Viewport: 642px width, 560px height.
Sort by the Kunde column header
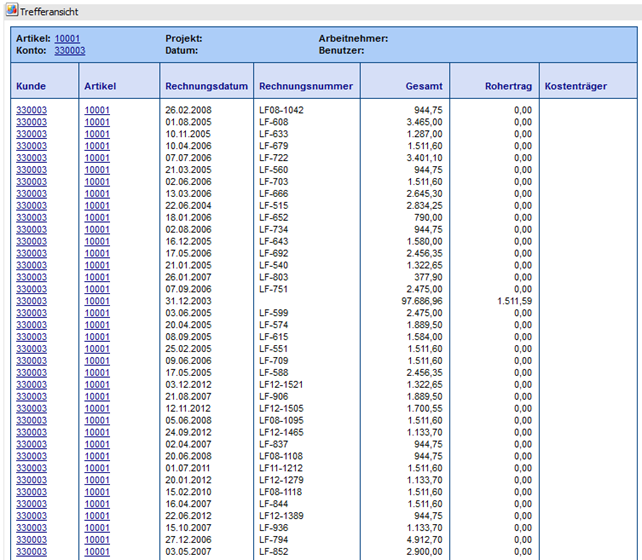click(31, 87)
